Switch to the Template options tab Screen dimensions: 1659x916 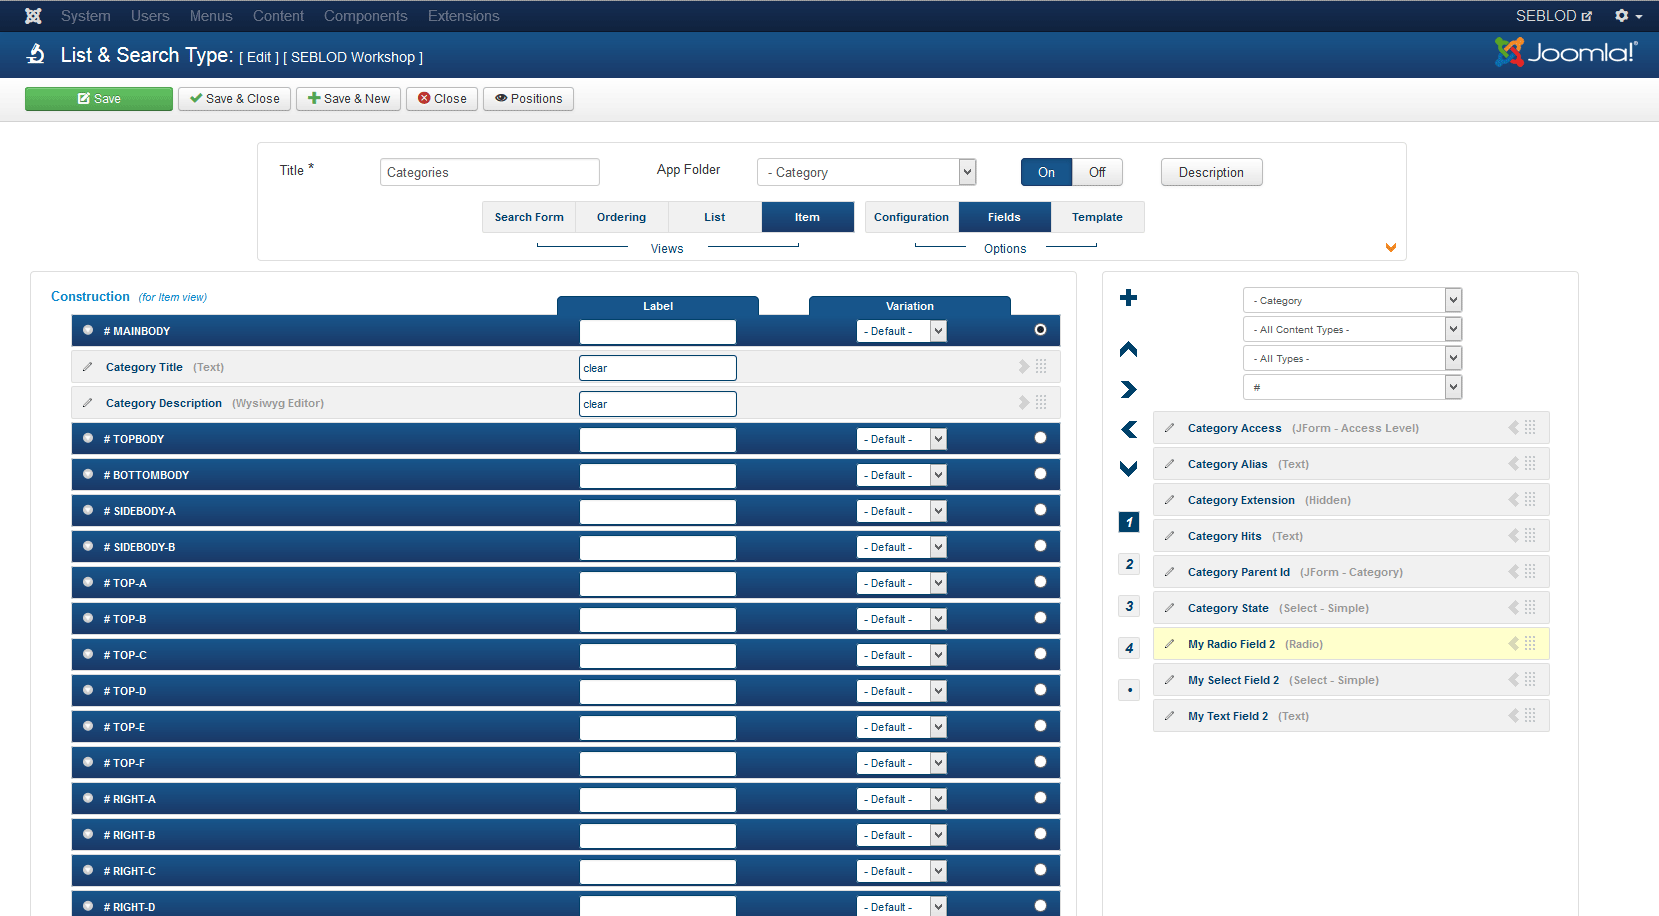1097,217
